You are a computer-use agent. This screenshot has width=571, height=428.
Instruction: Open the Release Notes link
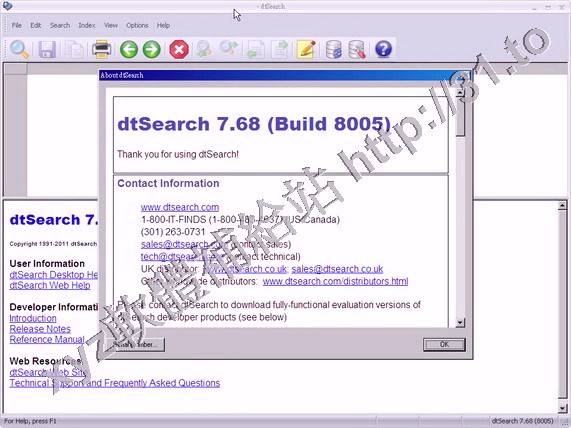40,329
